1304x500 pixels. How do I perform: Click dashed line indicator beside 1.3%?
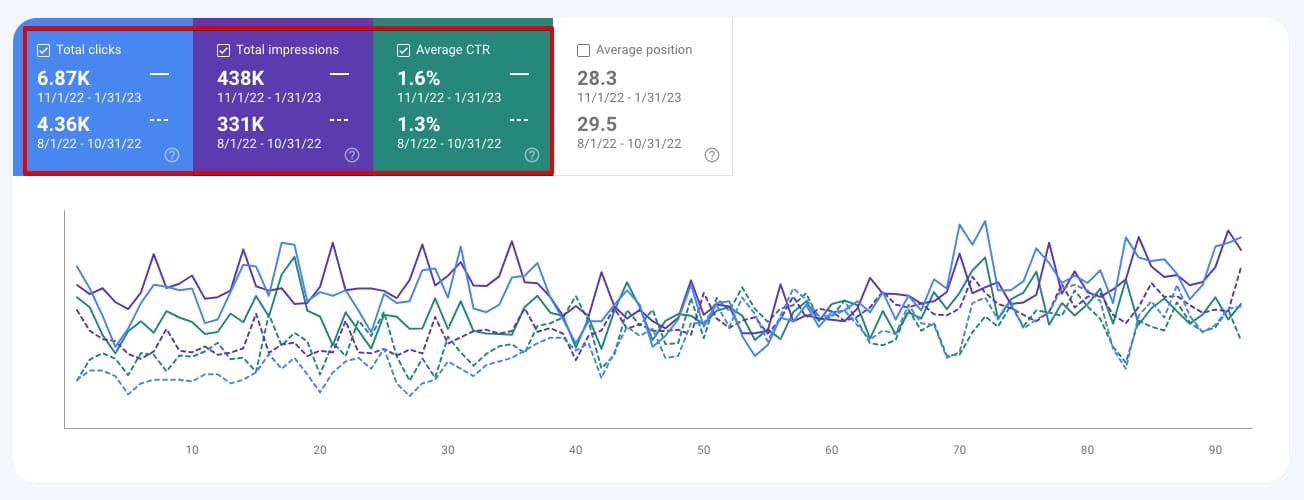(519, 120)
